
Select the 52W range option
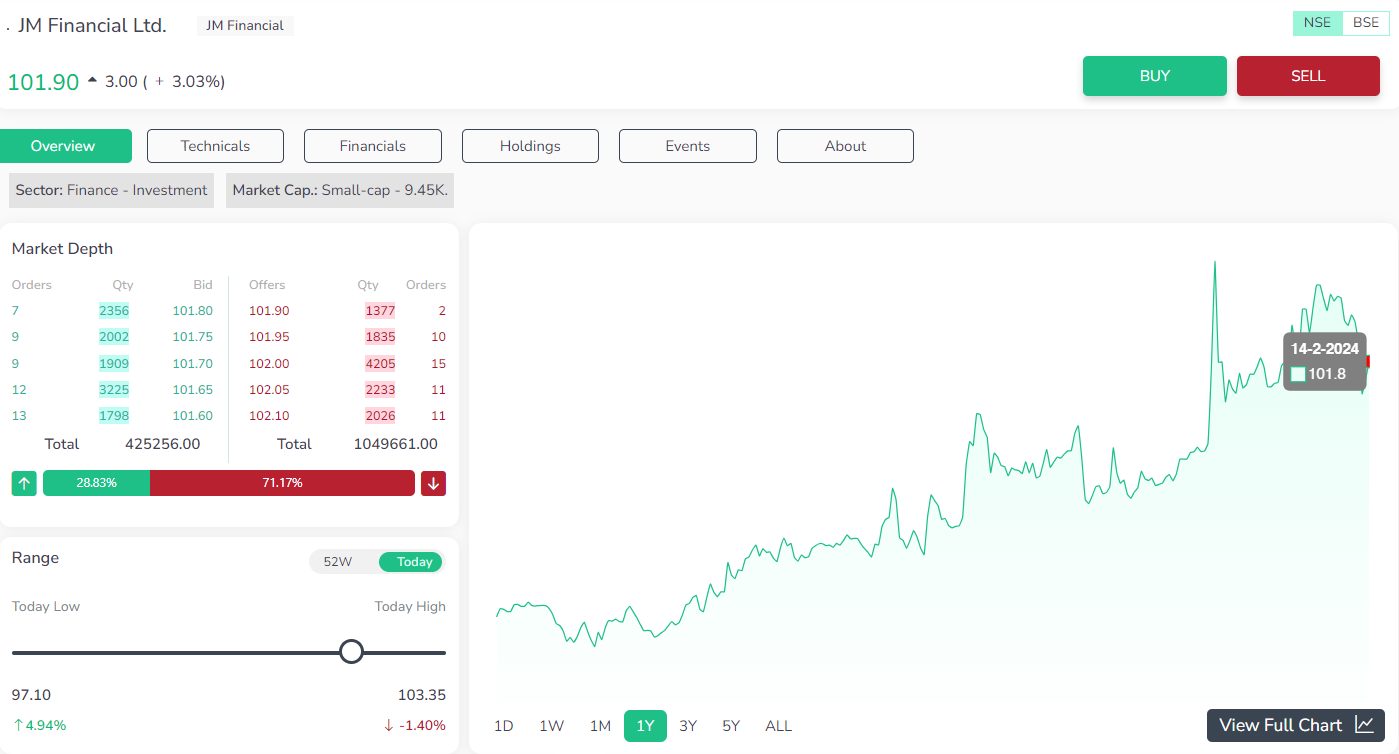pyautogui.click(x=338, y=562)
